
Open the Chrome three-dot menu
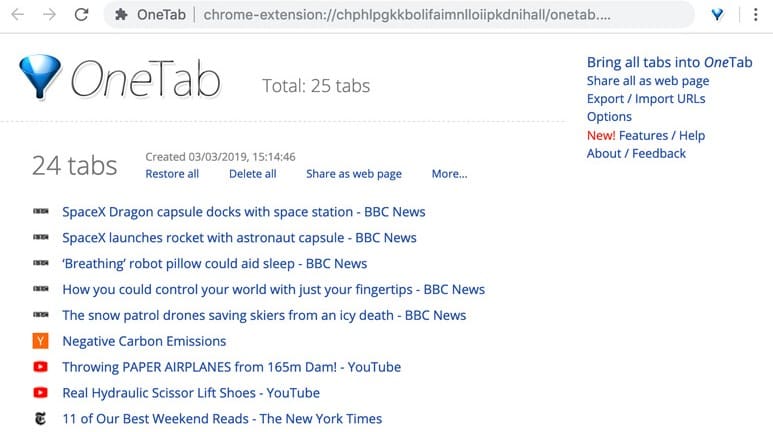[755, 15]
